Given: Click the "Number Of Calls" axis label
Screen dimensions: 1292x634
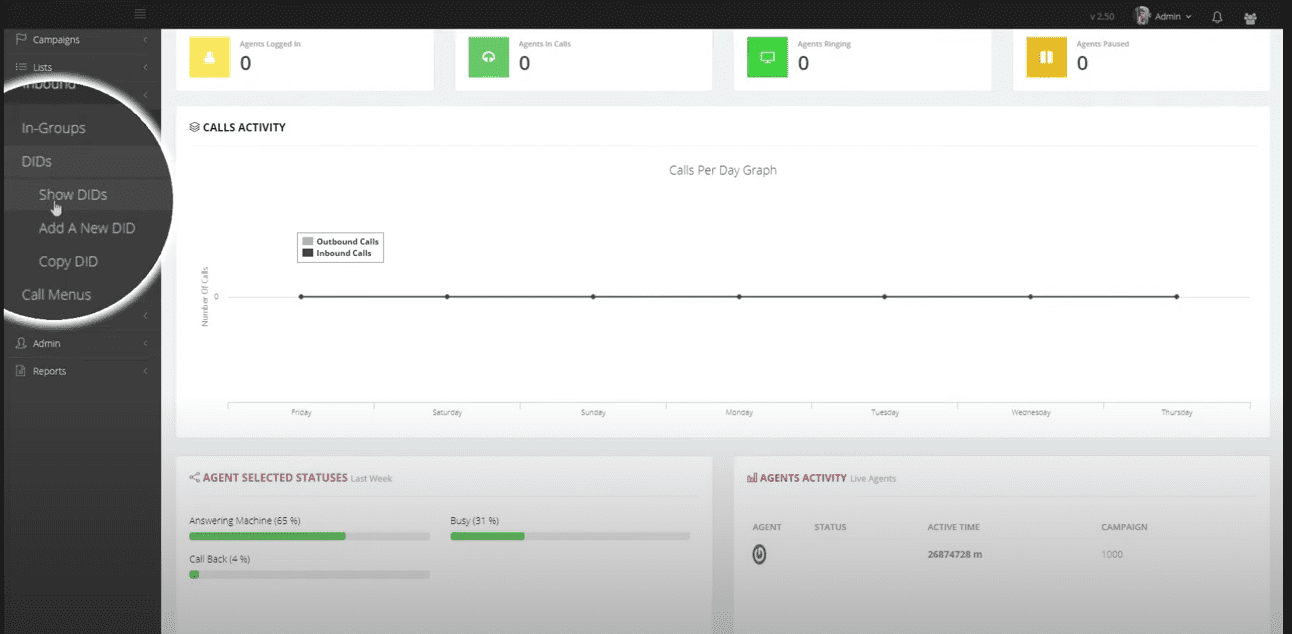Looking at the screenshot, I should coord(206,297).
